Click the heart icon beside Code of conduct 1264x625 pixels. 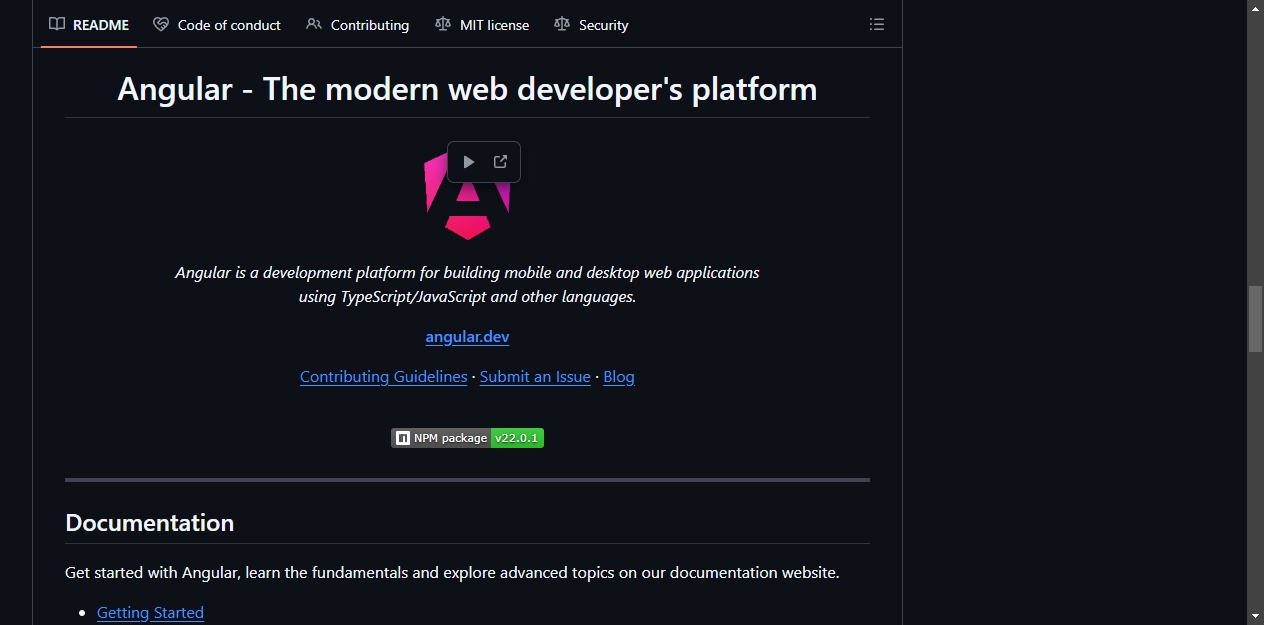(161, 24)
